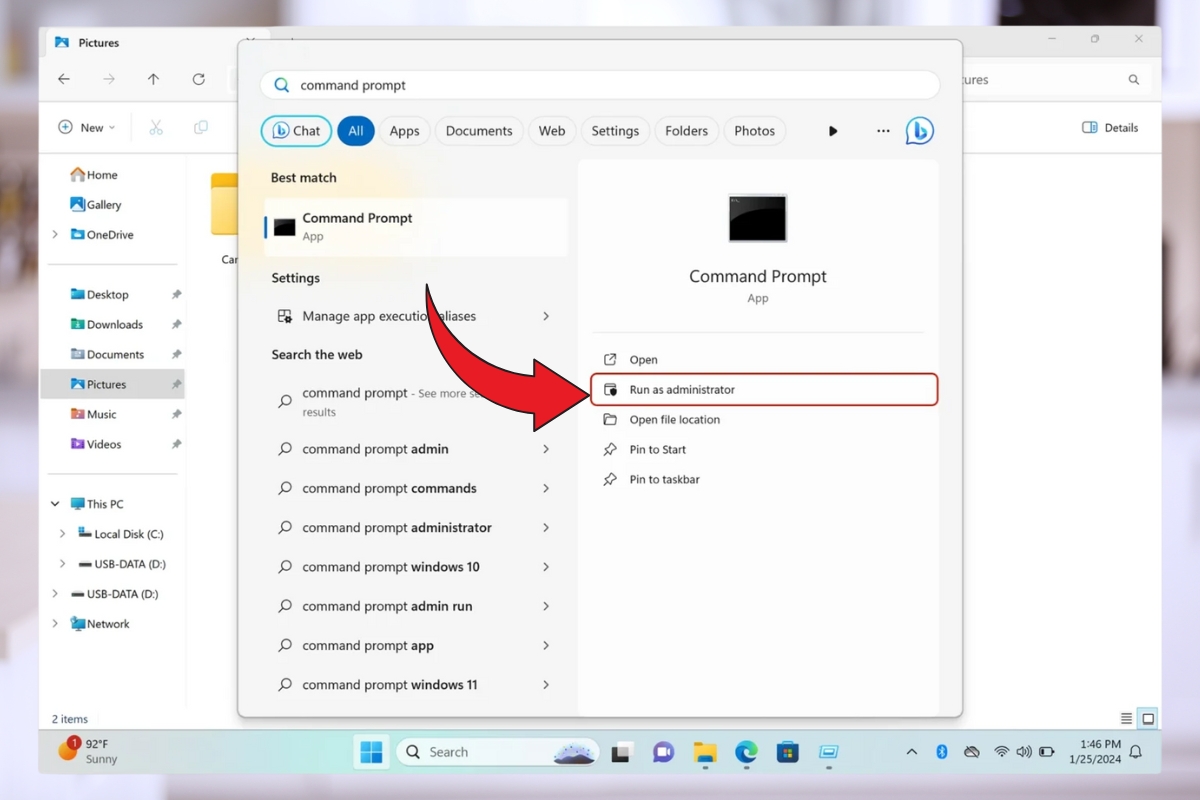
Task: Open Music quick access folder
Action: pyautogui.click(x=94, y=414)
